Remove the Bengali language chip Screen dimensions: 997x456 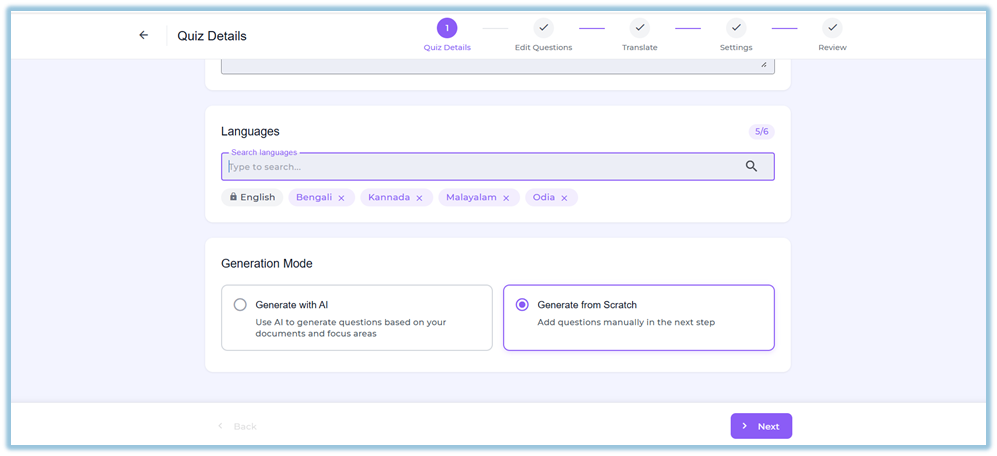click(x=341, y=198)
